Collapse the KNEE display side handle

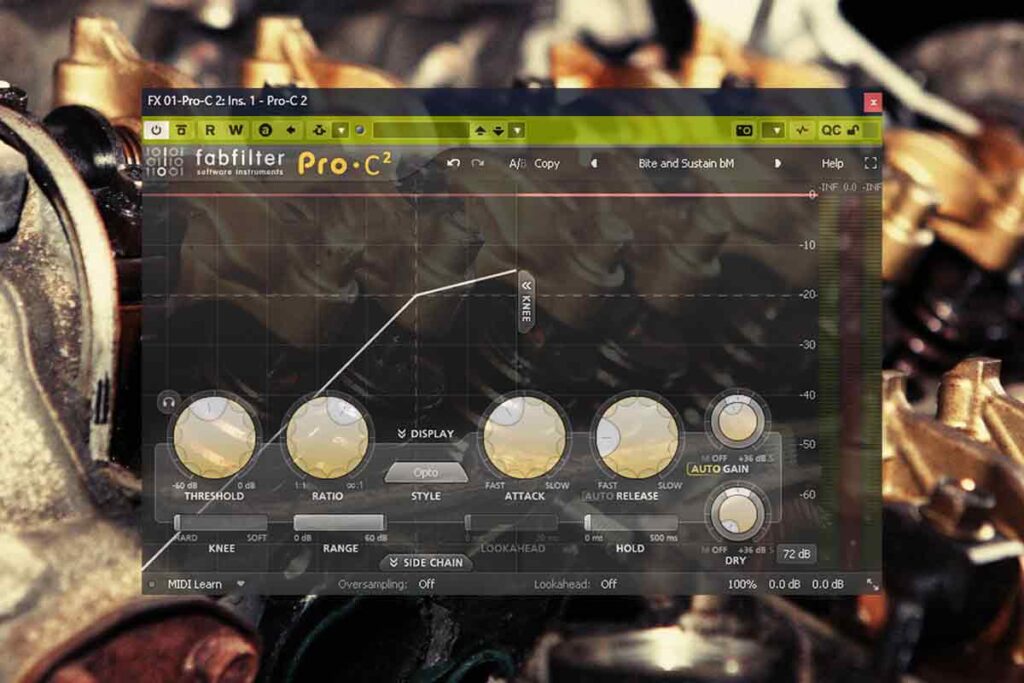pyautogui.click(x=526, y=302)
